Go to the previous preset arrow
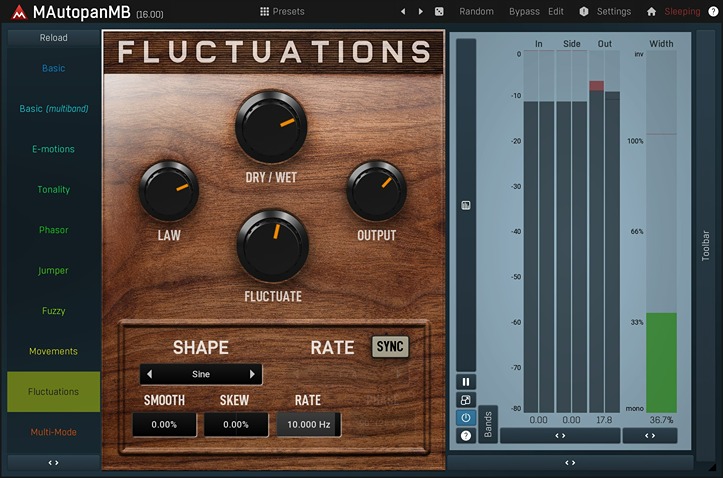 coord(403,12)
